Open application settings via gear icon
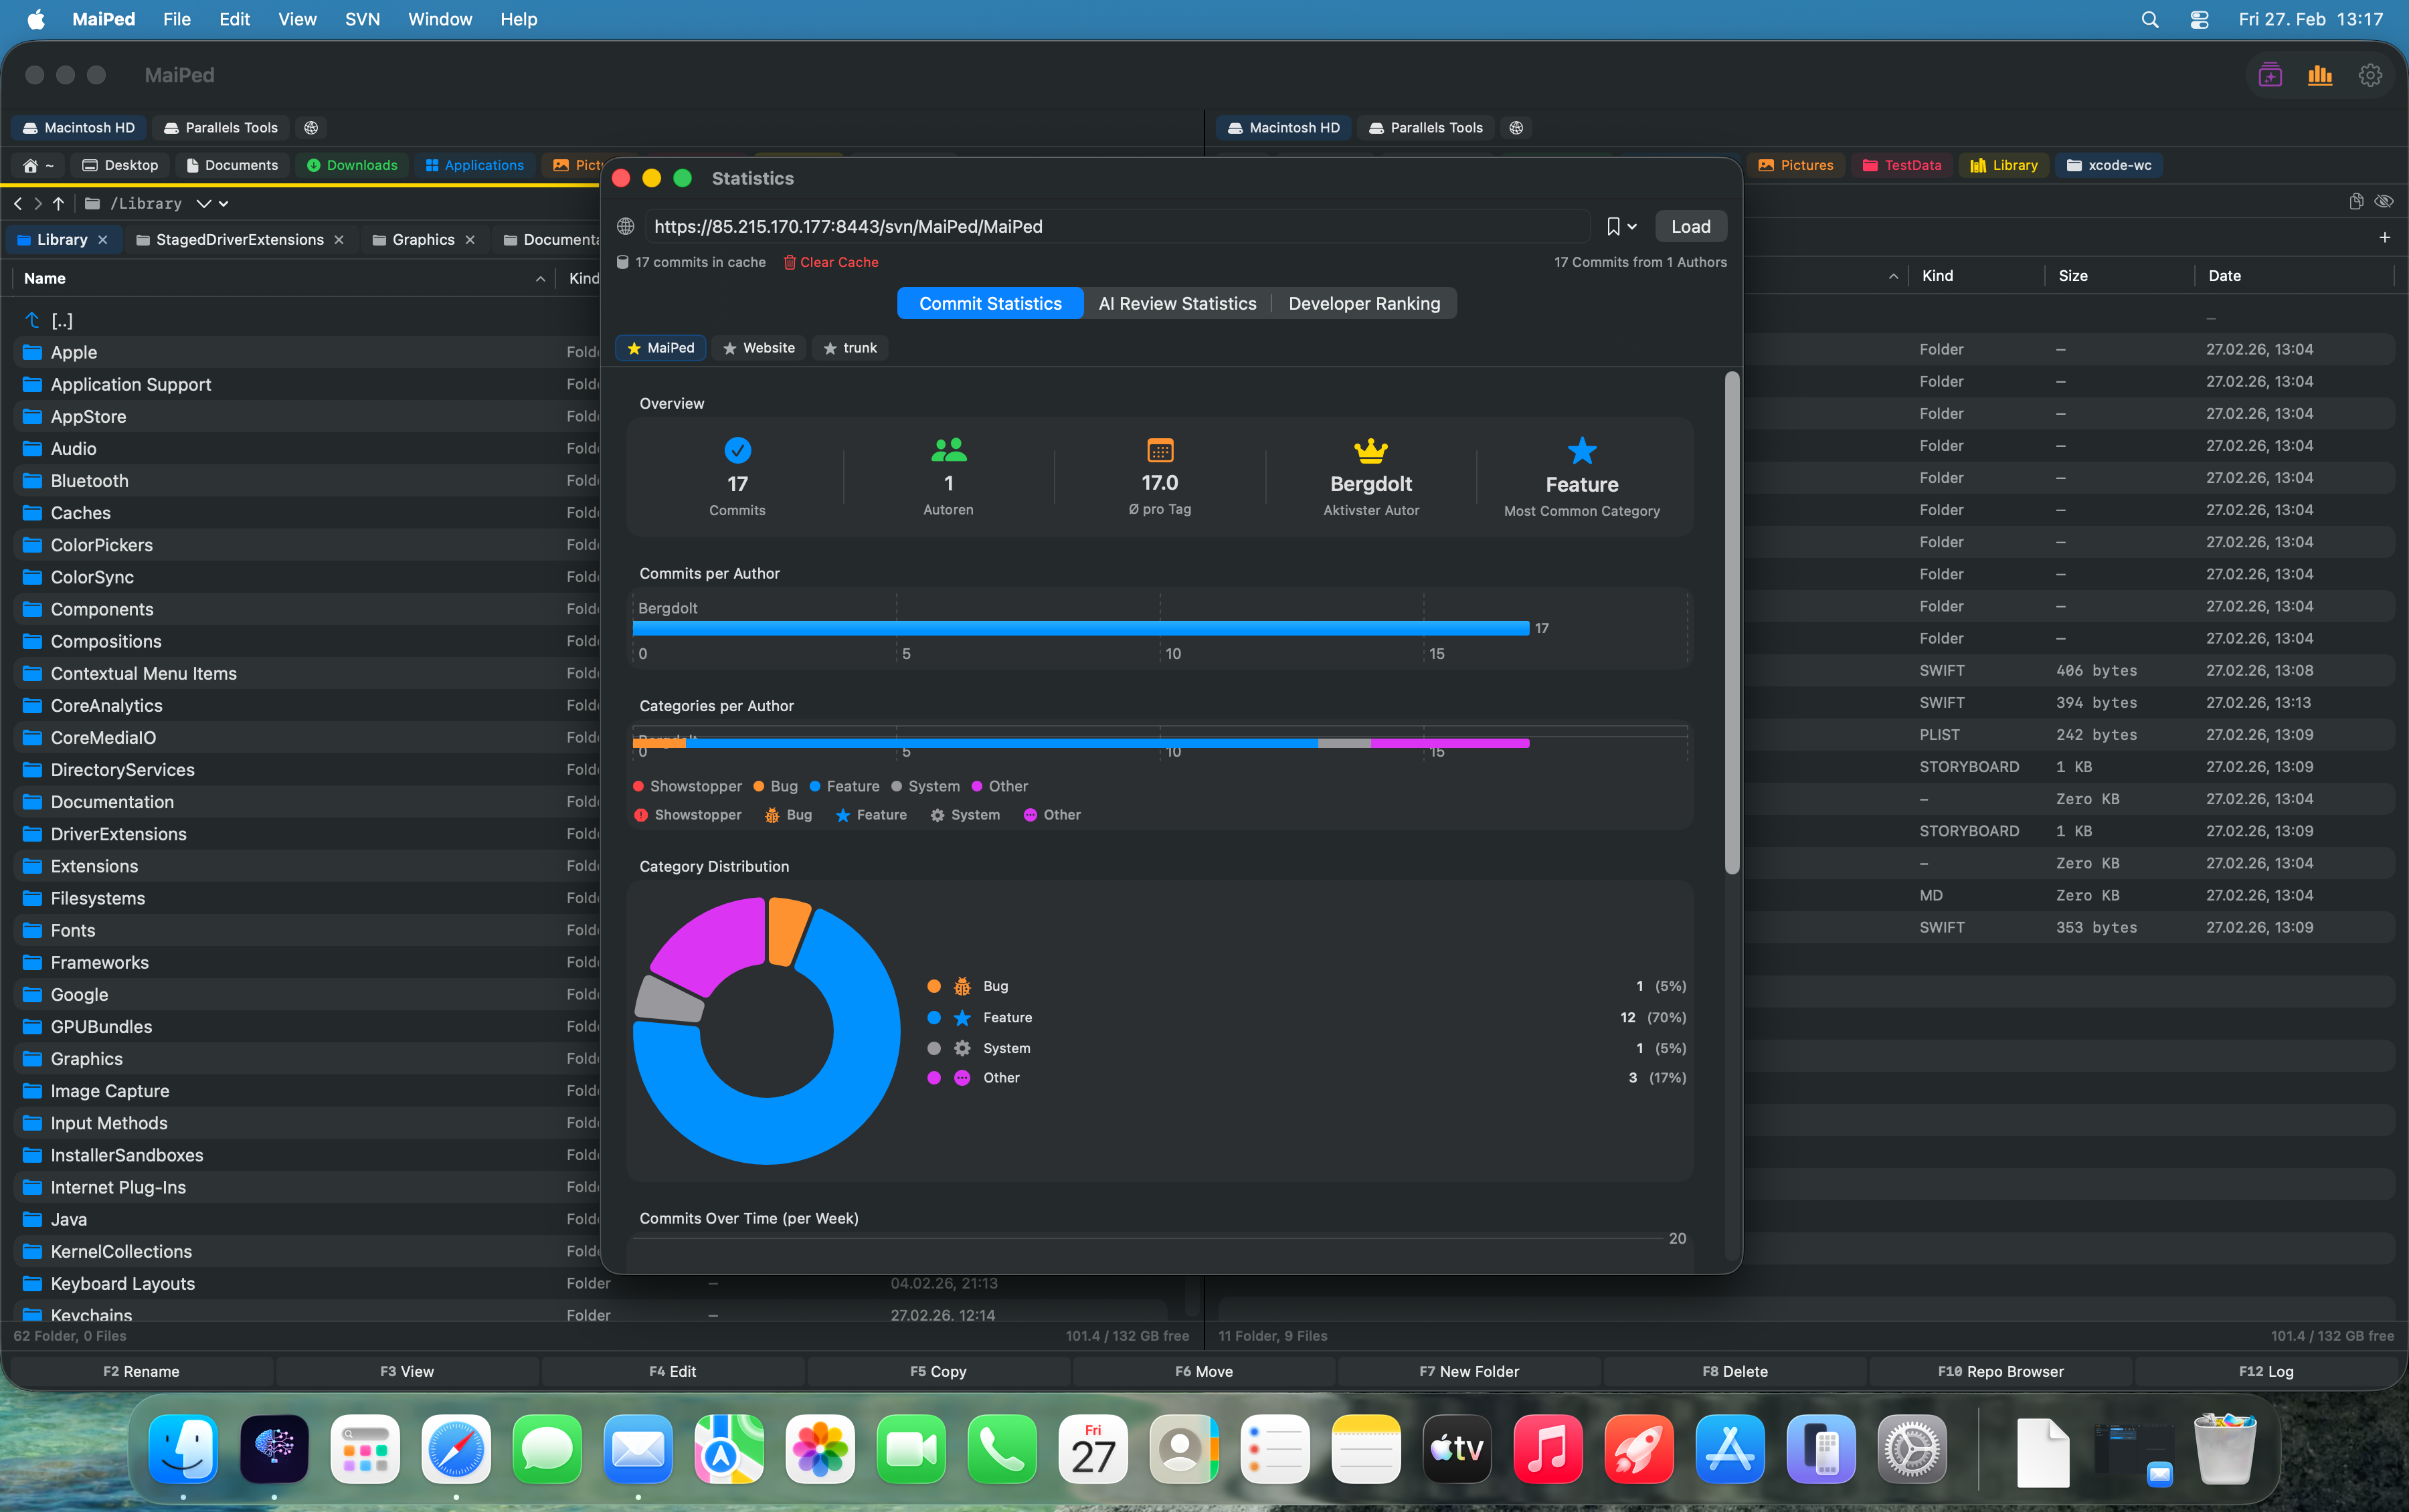The width and height of the screenshot is (2409, 1512). pos(2371,75)
